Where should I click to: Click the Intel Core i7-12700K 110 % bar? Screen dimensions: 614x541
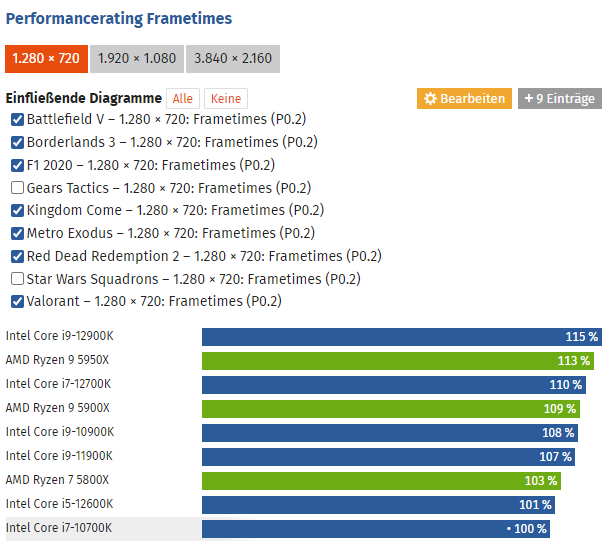coord(394,385)
